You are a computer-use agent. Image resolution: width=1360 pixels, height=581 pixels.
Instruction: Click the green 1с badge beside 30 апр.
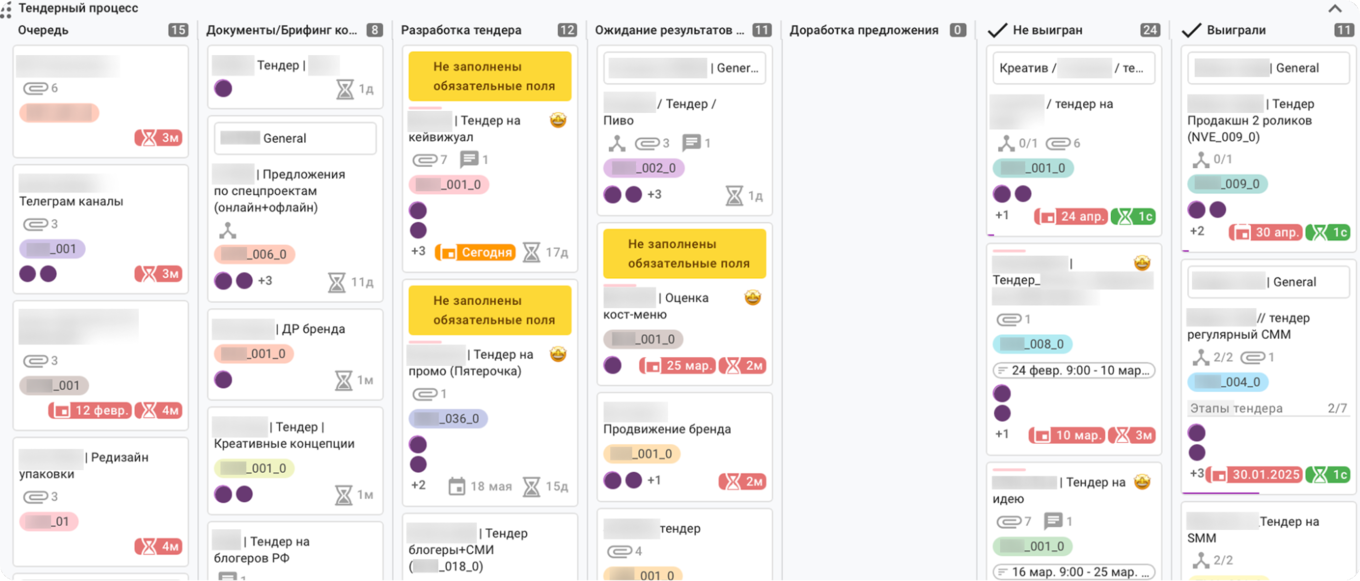click(1329, 232)
